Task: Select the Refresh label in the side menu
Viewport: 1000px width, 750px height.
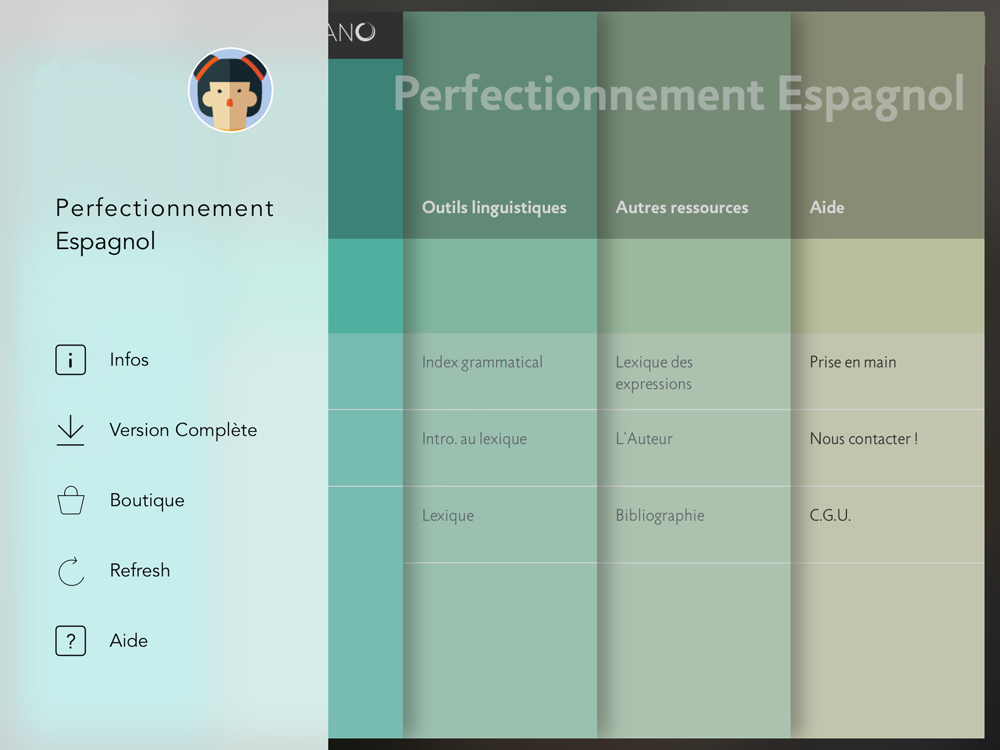Action: pos(140,570)
